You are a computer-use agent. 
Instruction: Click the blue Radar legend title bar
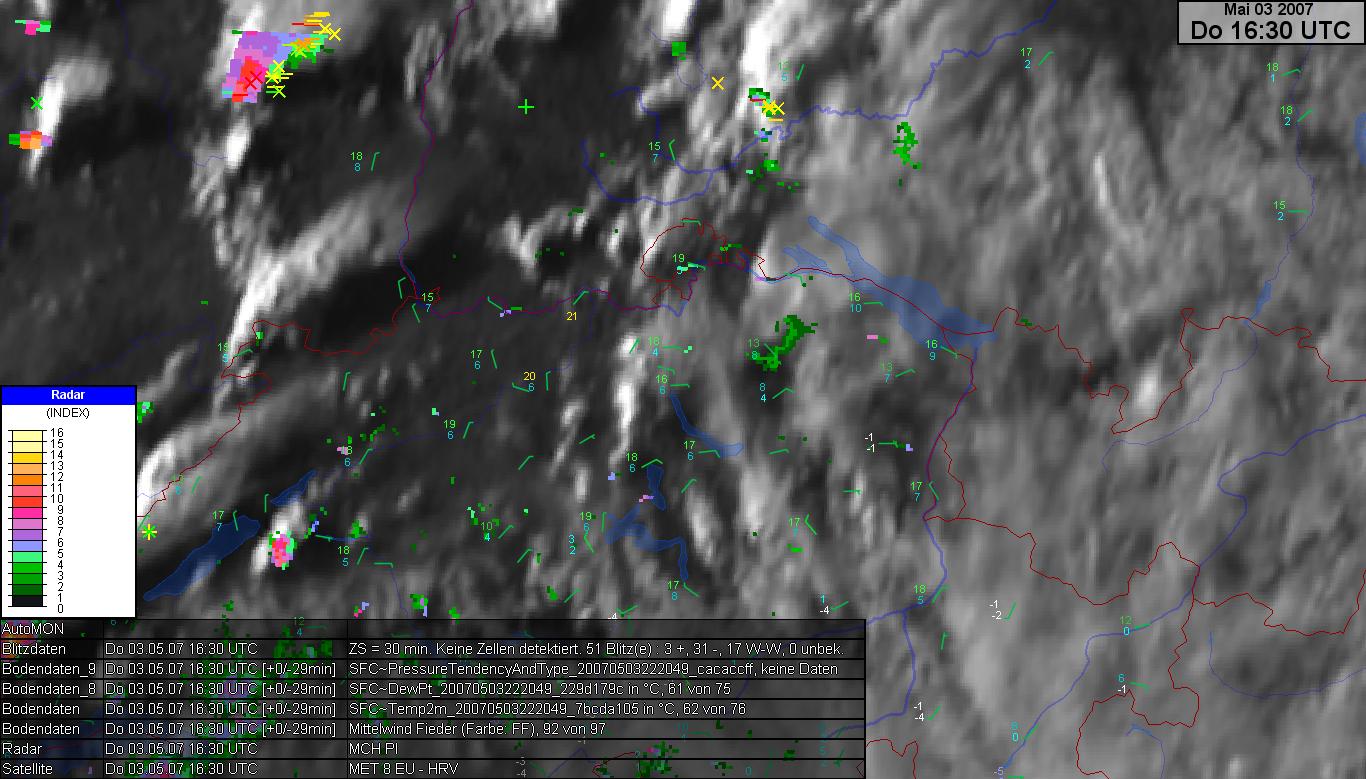click(x=68, y=395)
